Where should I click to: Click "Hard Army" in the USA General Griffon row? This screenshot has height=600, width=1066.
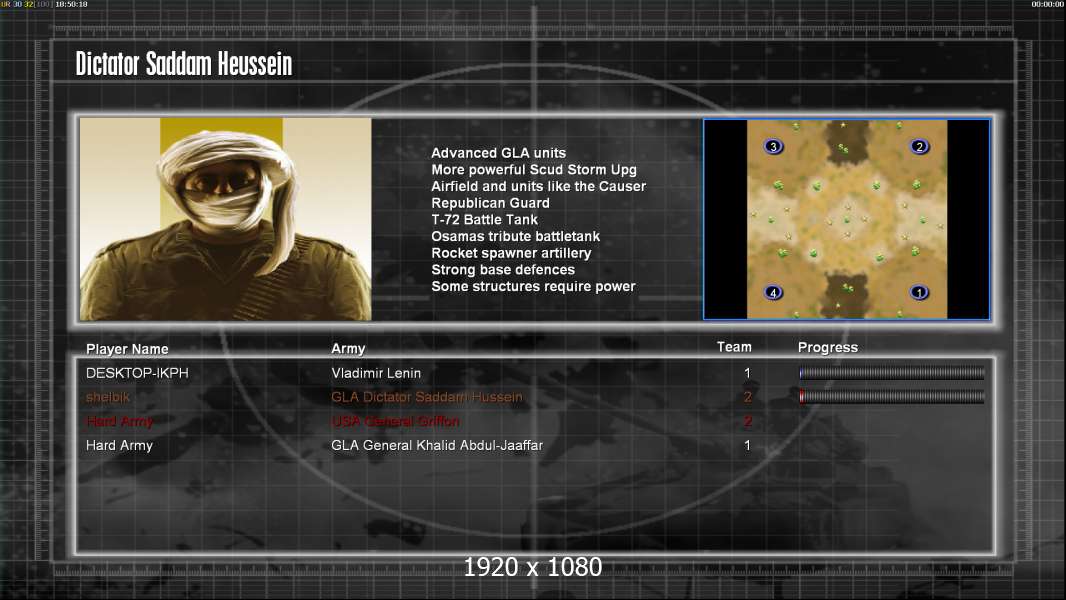click(x=119, y=421)
